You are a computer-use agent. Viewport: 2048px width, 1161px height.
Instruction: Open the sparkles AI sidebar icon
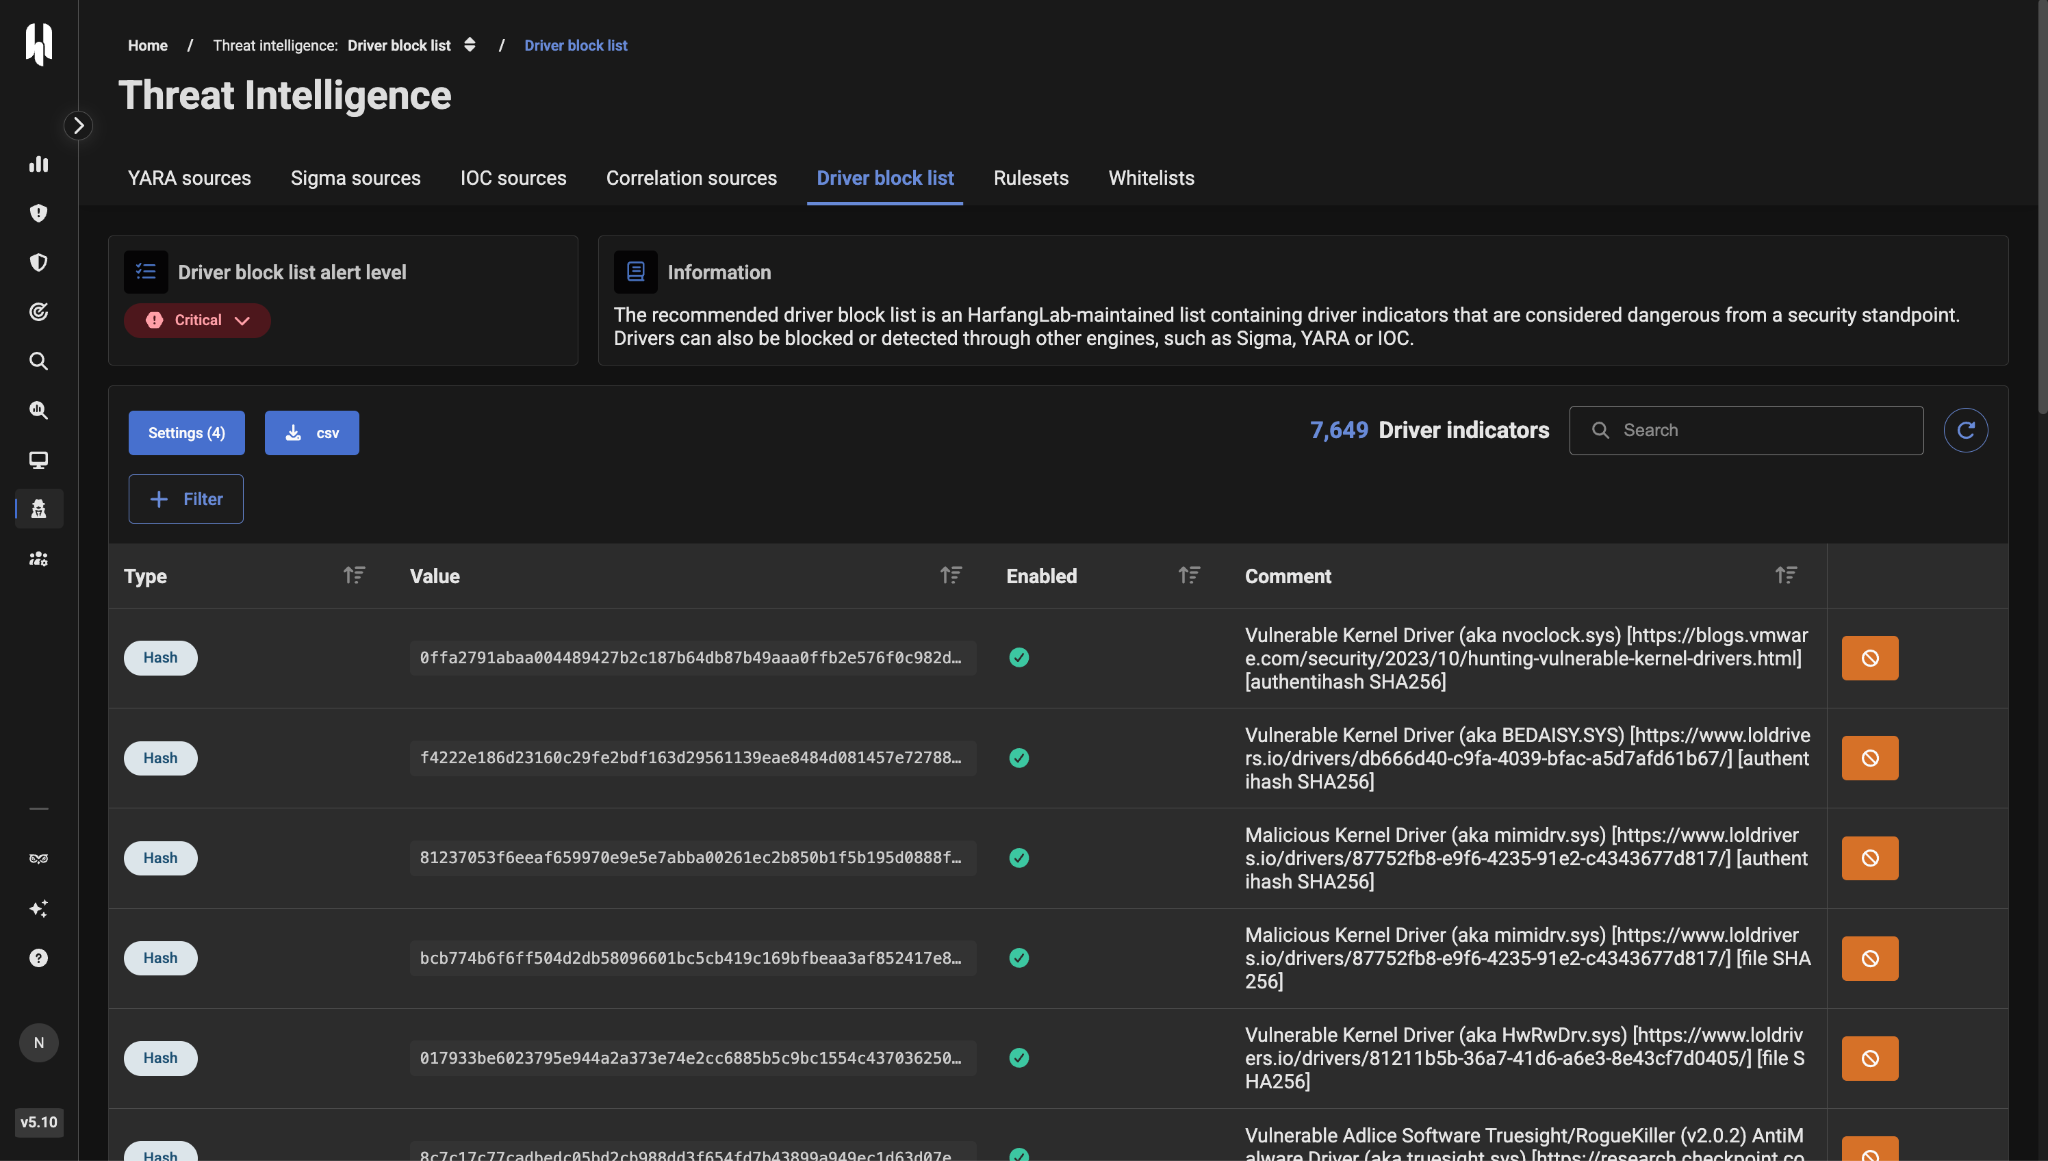39,908
